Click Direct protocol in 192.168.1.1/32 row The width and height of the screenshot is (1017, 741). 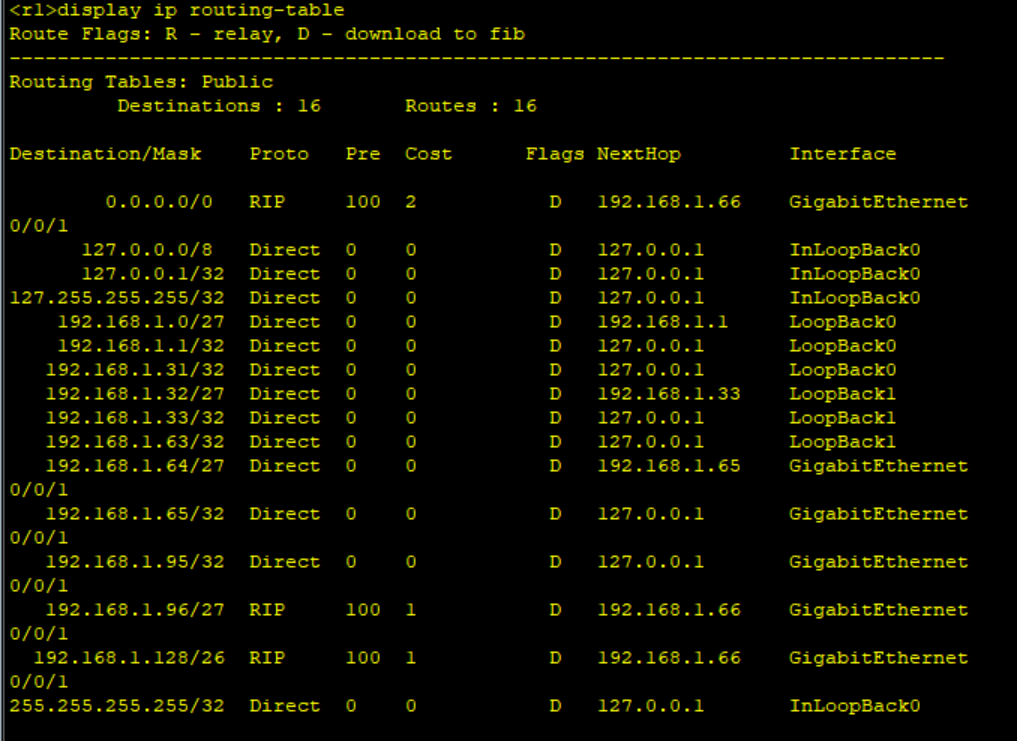coord(285,346)
